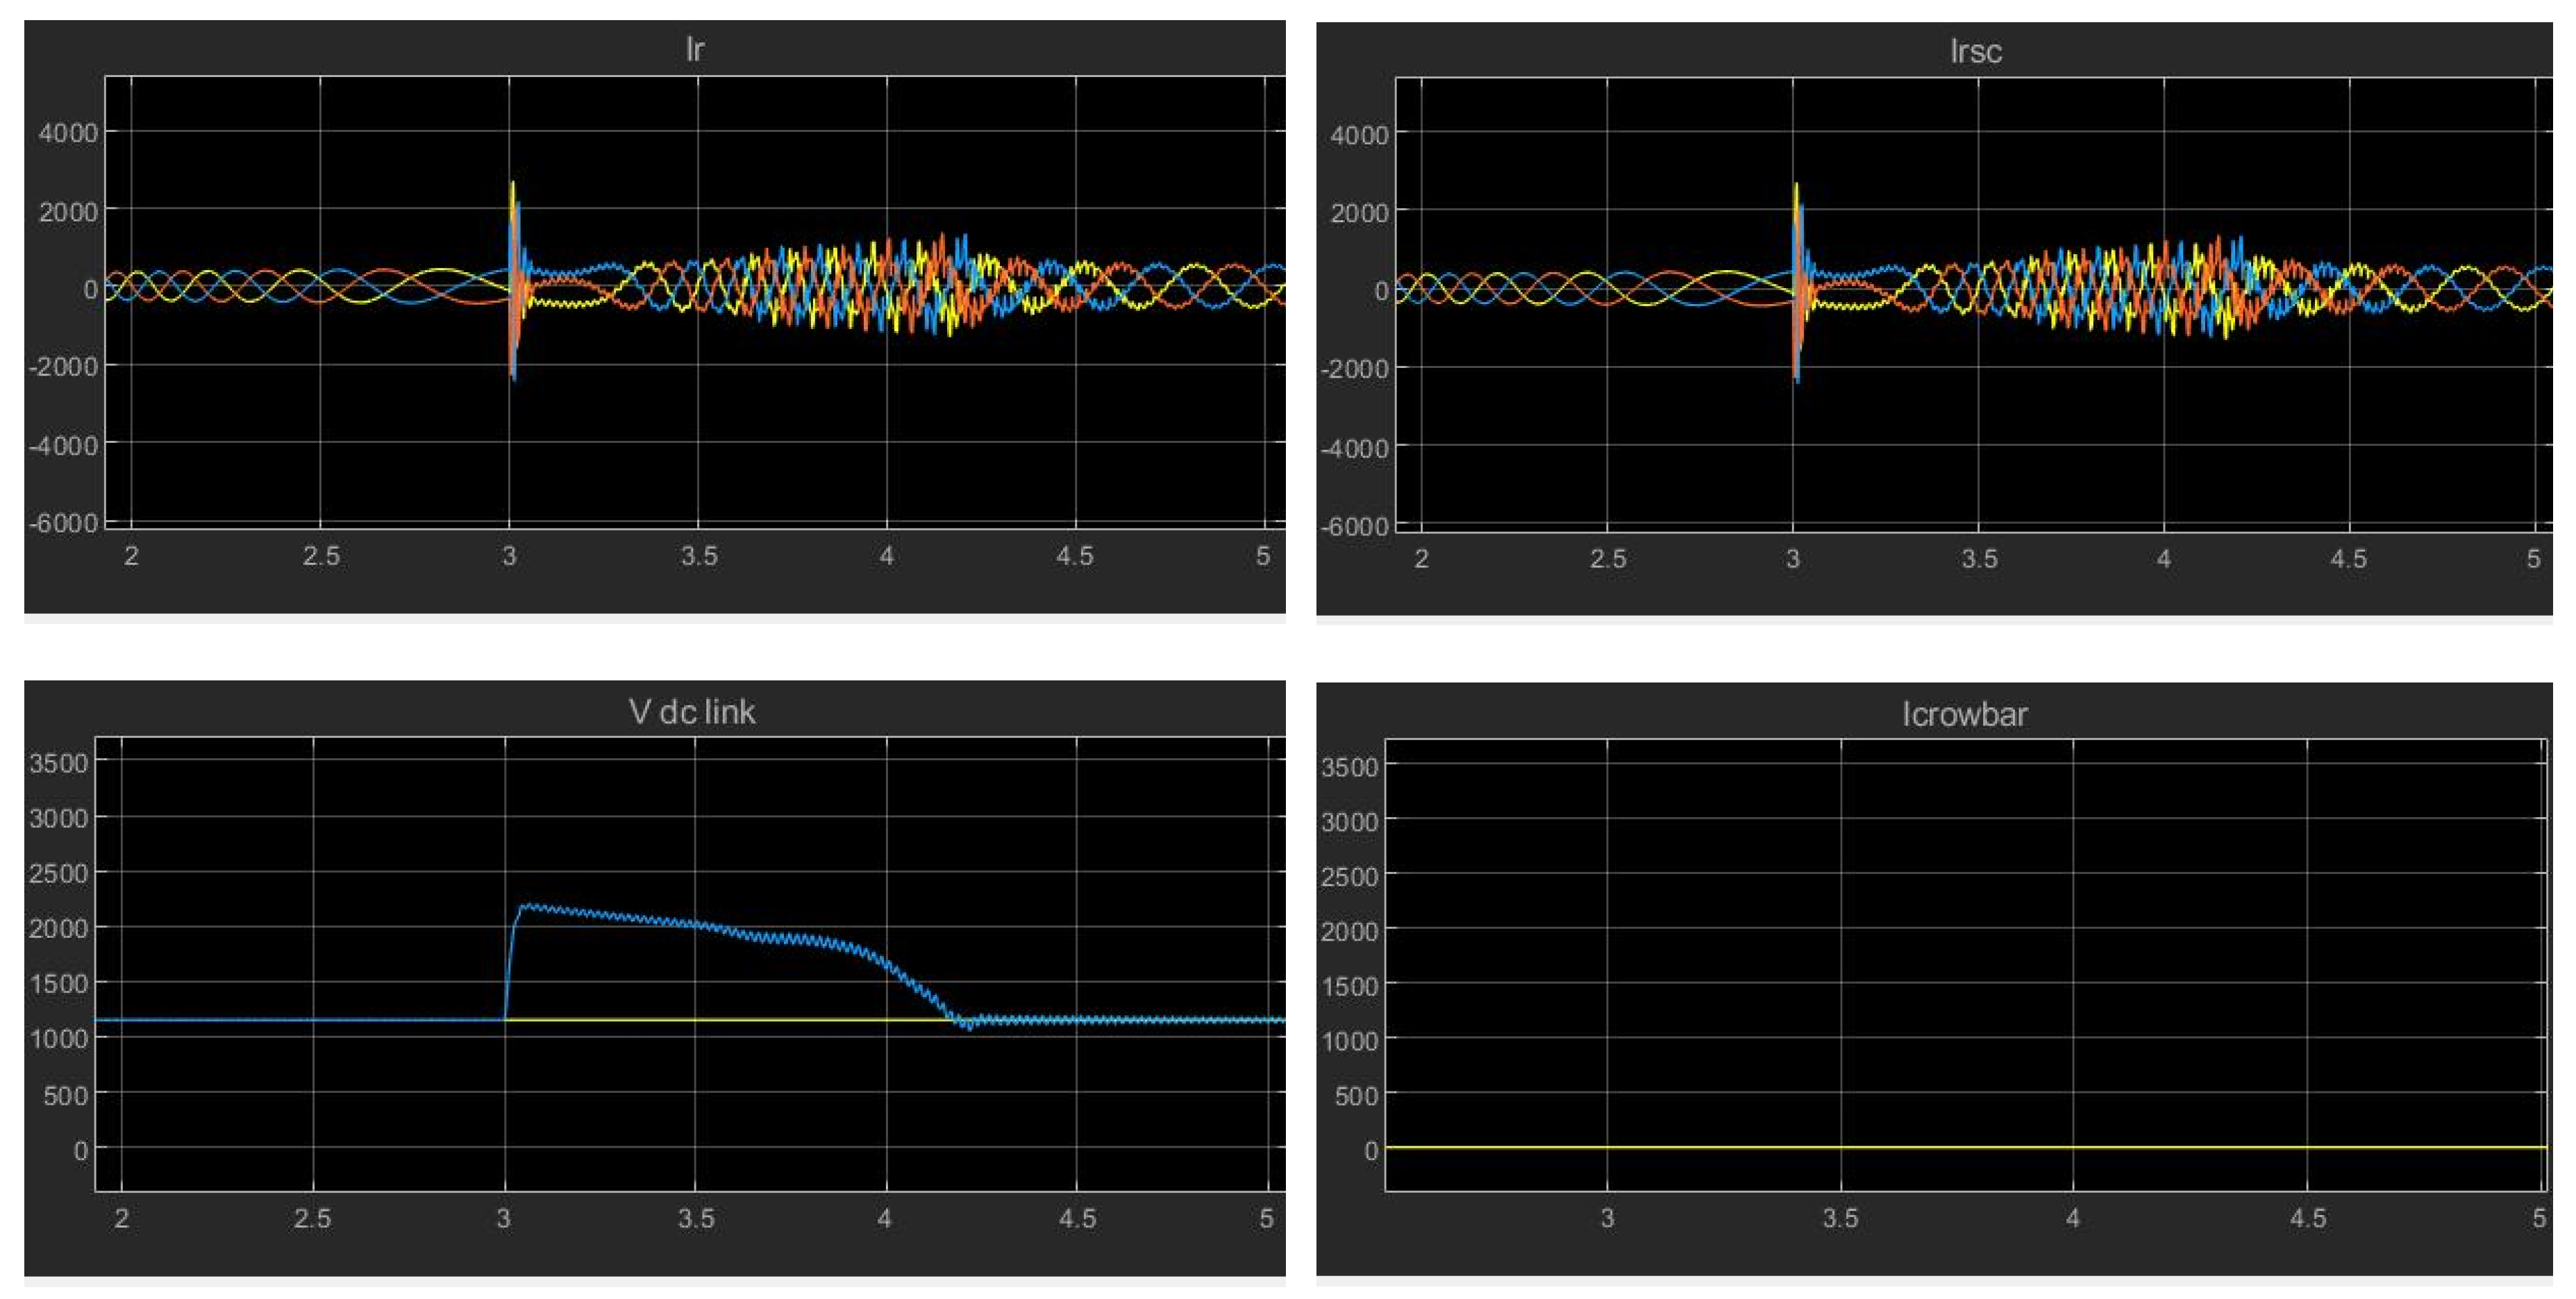Click the Ir plot title

(x=694, y=49)
